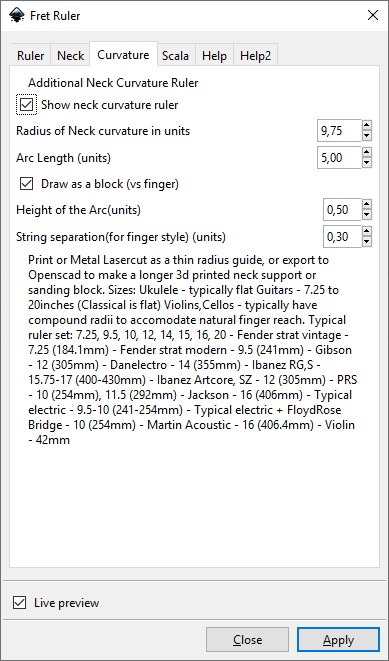Open the Help2 tab
389x661 pixels.
click(255, 56)
